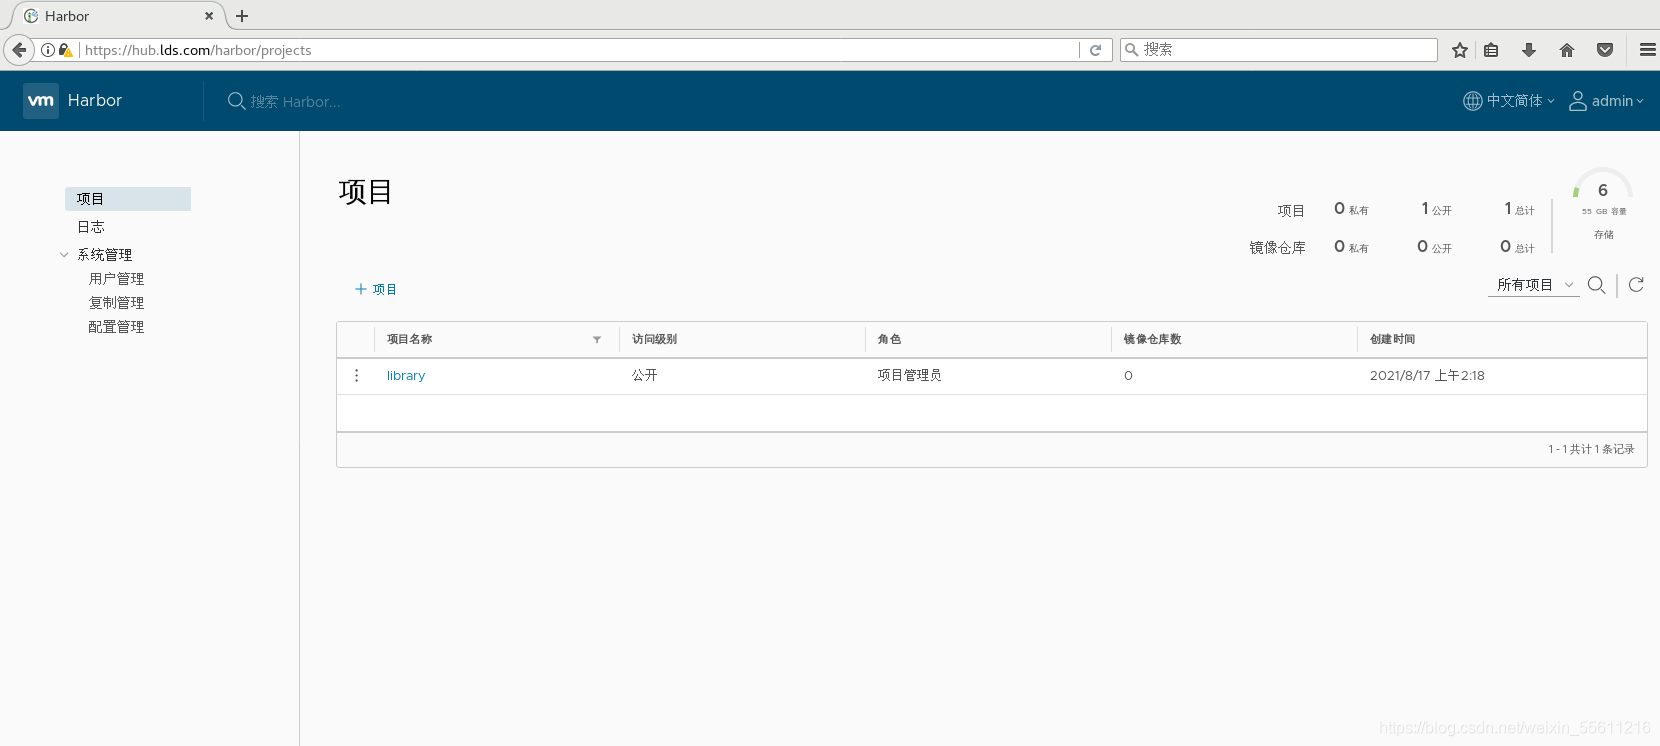Open the browser hamburger menu
Screen dimensions: 1660x746
tap(1647, 50)
